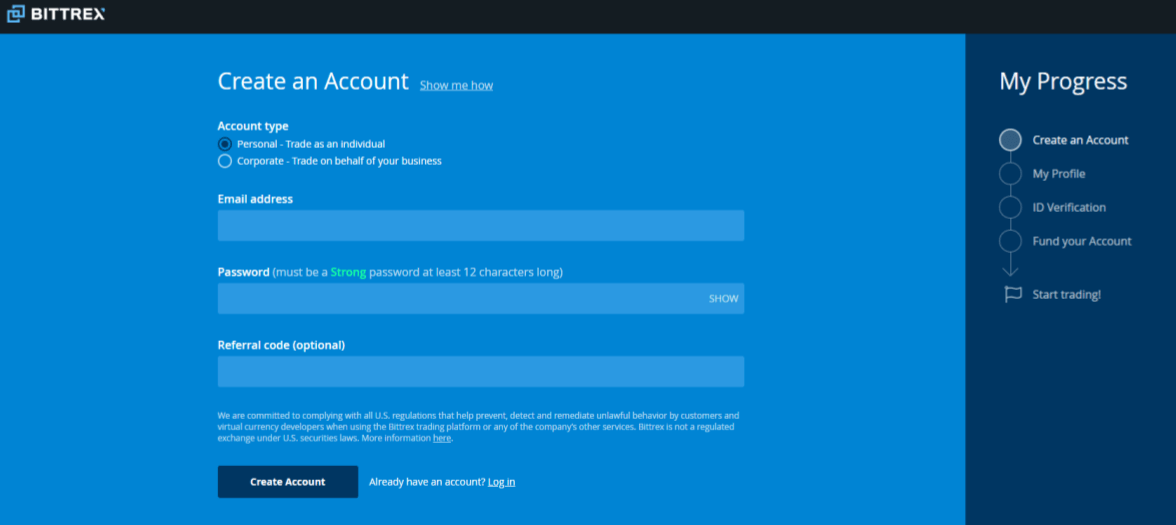Click the Referral code (optional) label
The image size is (1176, 525).
tap(281, 346)
